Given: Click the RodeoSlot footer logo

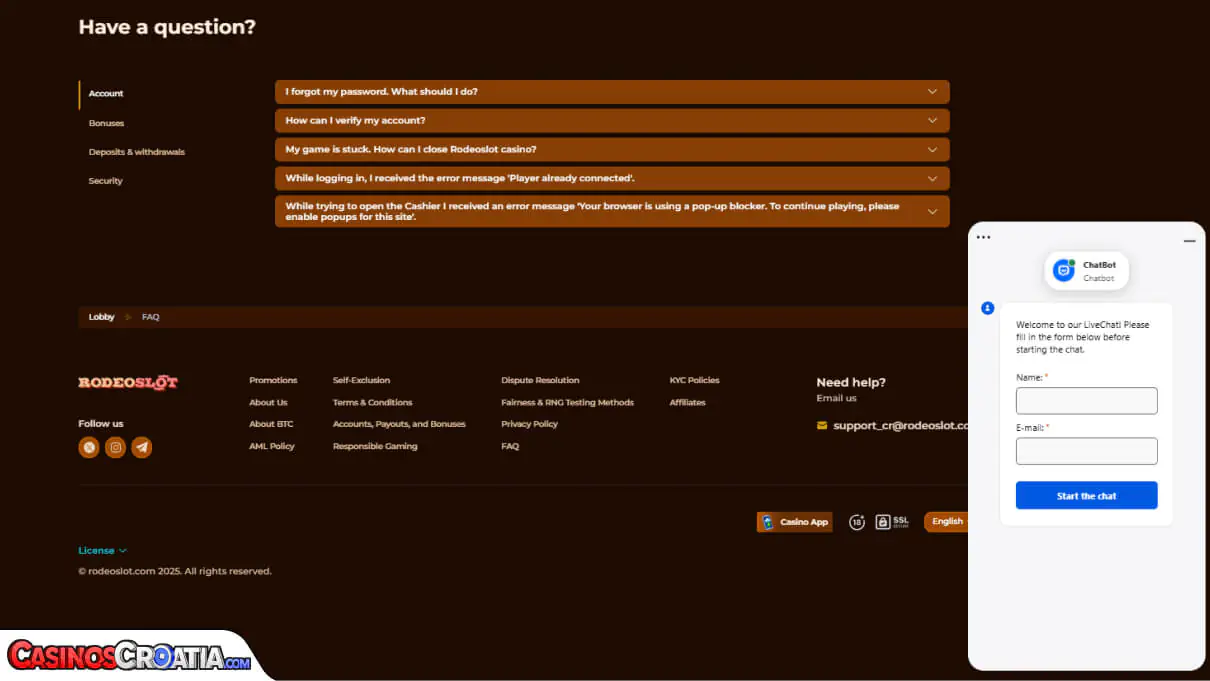Looking at the screenshot, I should pos(128,382).
